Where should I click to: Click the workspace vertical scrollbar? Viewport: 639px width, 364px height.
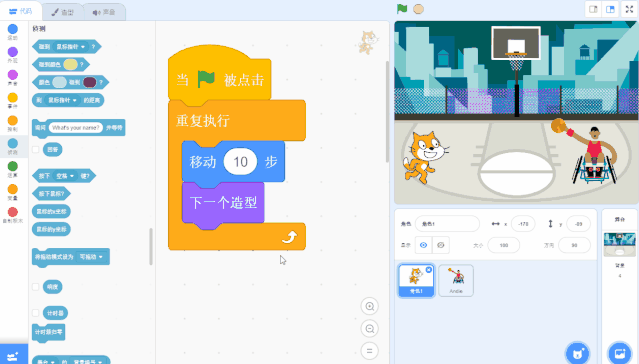[387, 111]
